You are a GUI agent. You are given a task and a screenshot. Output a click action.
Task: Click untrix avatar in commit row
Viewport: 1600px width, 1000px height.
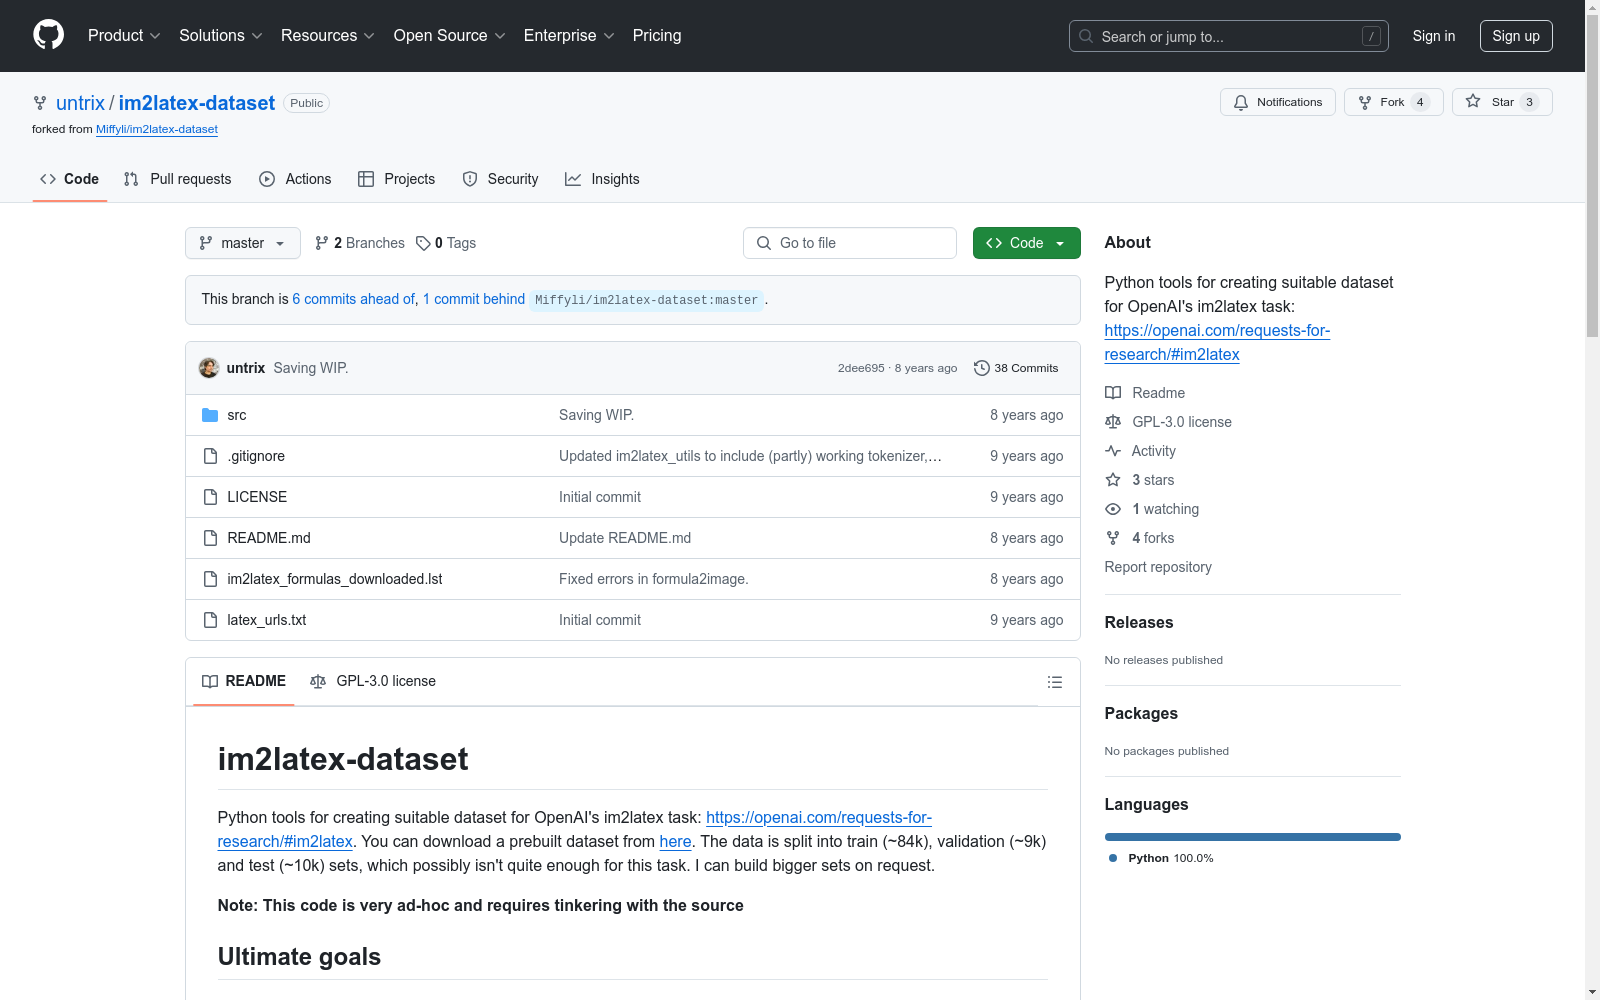pyautogui.click(x=209, y=368)
